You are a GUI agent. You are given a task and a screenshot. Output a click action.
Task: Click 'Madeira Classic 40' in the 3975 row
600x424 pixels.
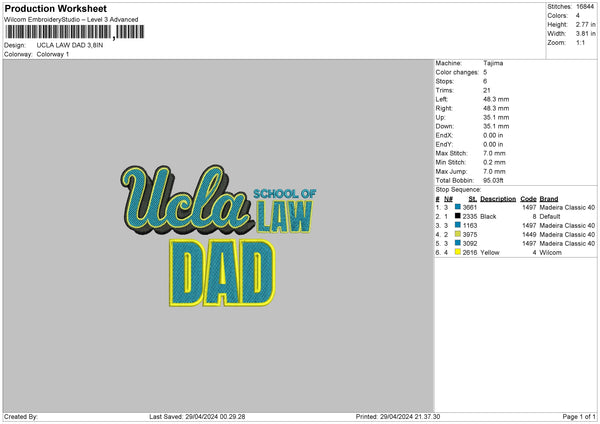(x=567, y=235)
